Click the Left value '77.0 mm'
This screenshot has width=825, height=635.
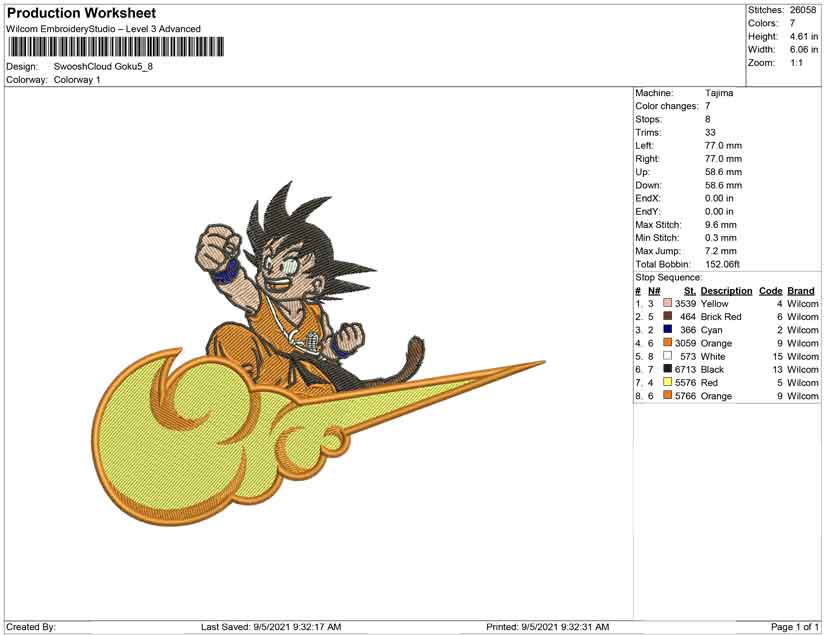coord(723,146)
